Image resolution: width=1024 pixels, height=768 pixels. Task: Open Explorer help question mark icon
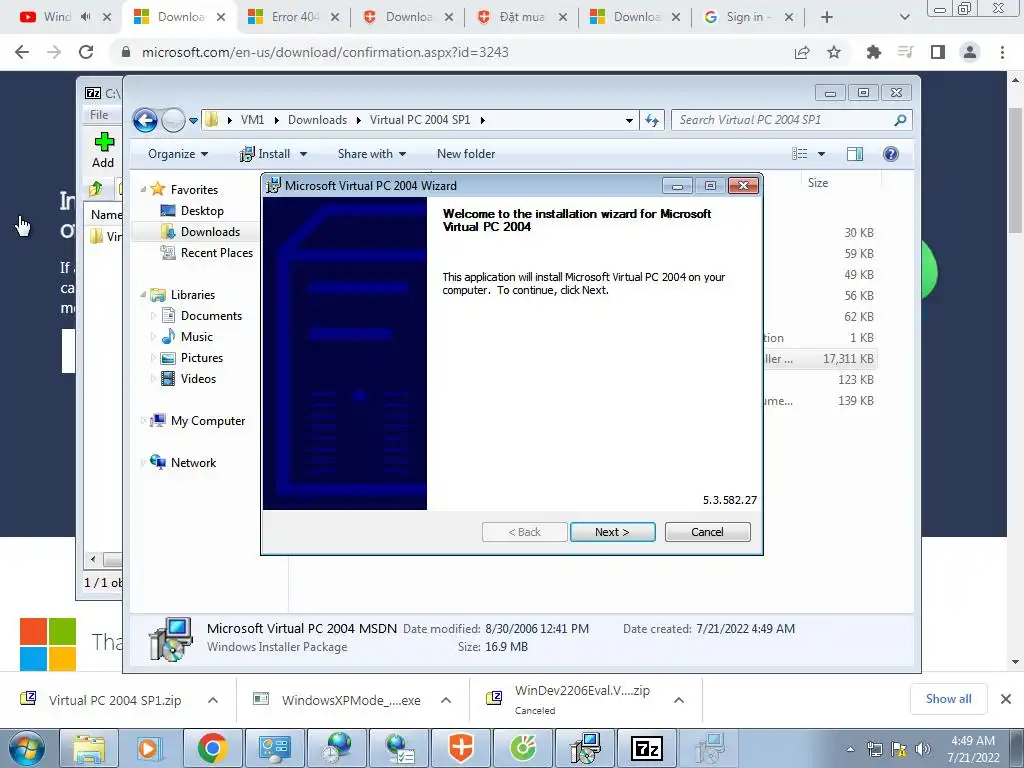click(891, 154)
